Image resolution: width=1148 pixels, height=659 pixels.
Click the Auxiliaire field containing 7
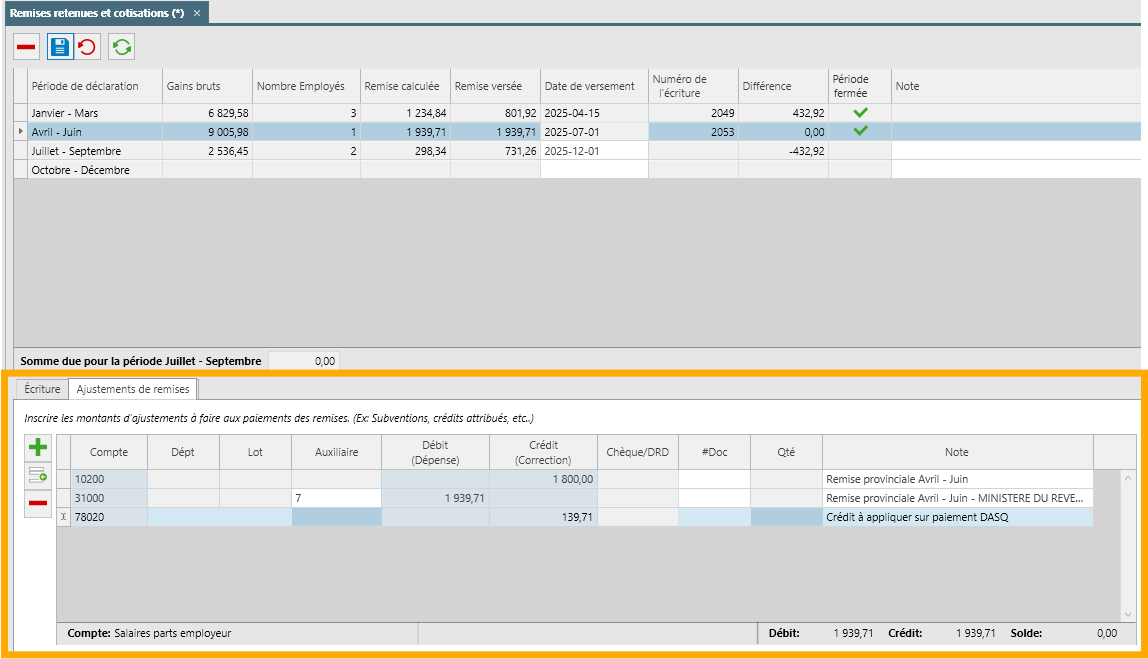pyautogui.click(x=336, y=498)
